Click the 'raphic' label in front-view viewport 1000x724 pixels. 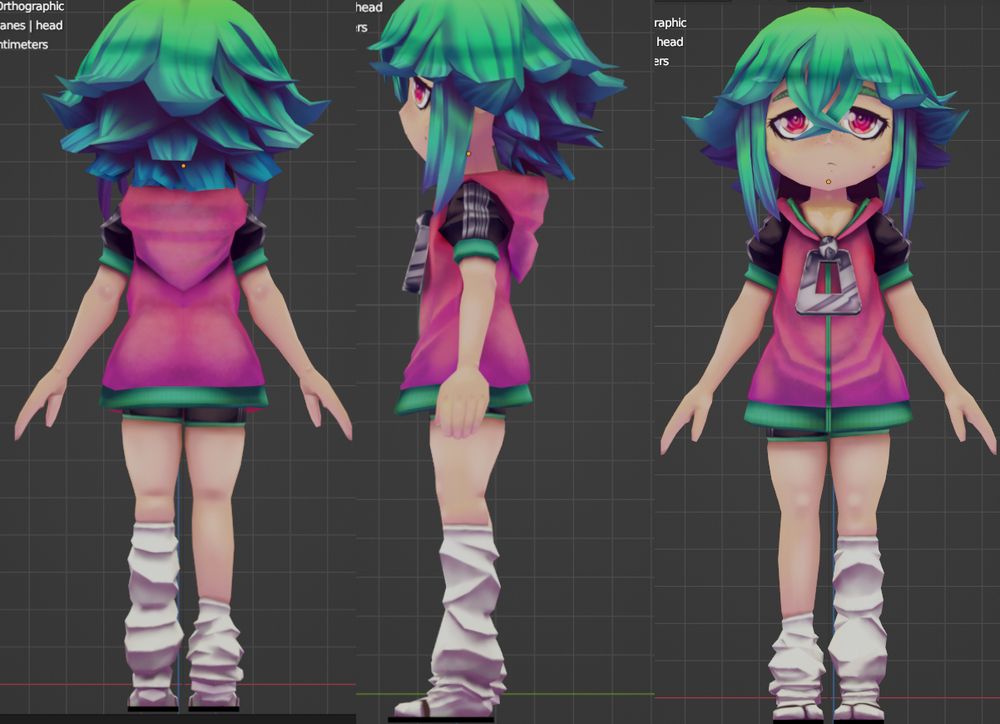pos(670,23)
